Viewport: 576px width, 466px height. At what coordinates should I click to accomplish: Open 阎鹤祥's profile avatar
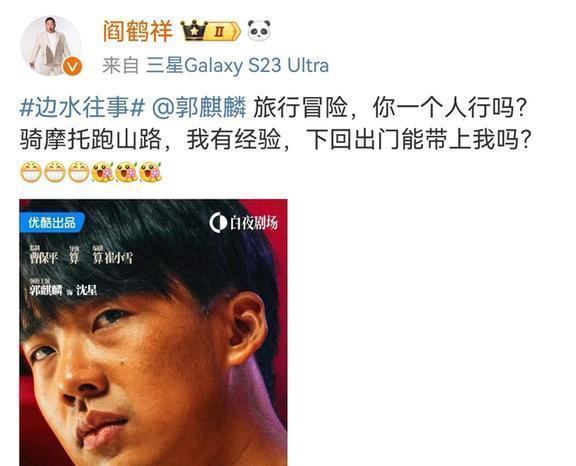pyautogui.click(x=51, y=46)
